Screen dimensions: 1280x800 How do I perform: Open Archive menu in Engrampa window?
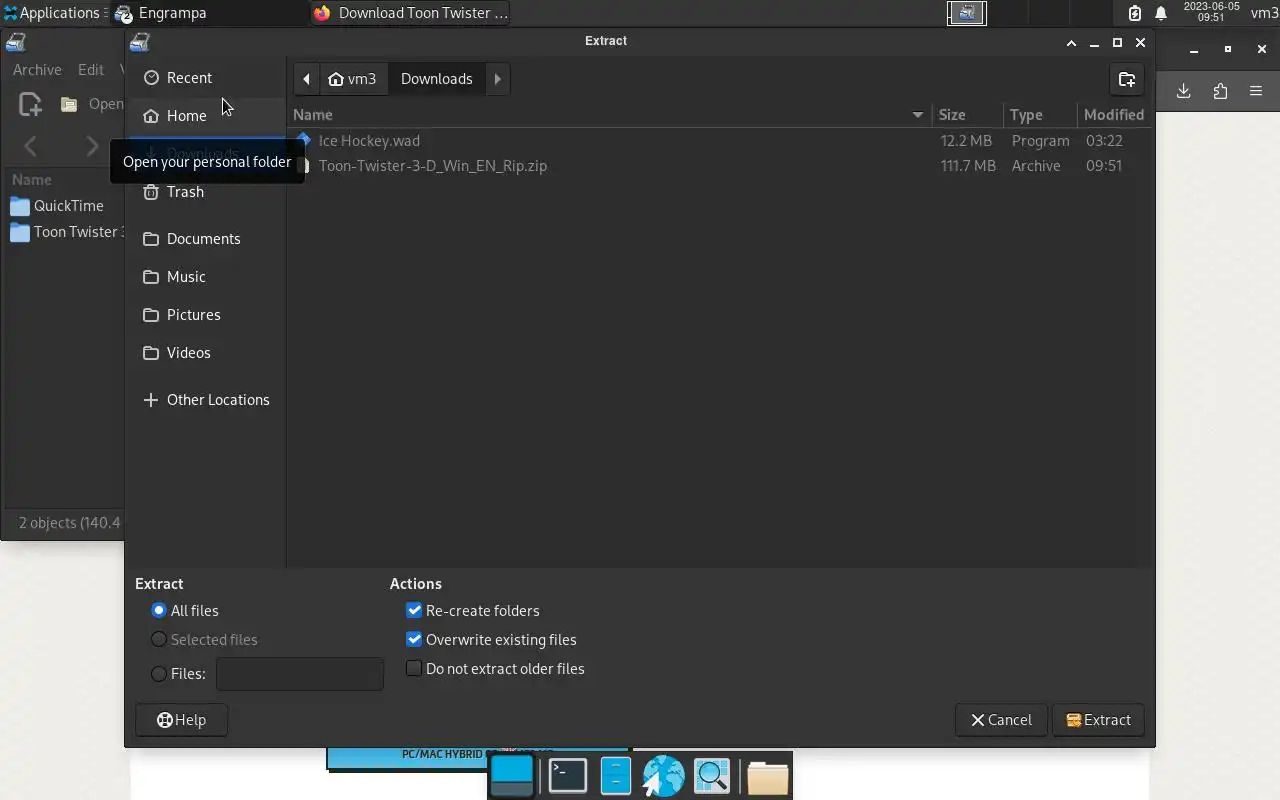point(37,70)
